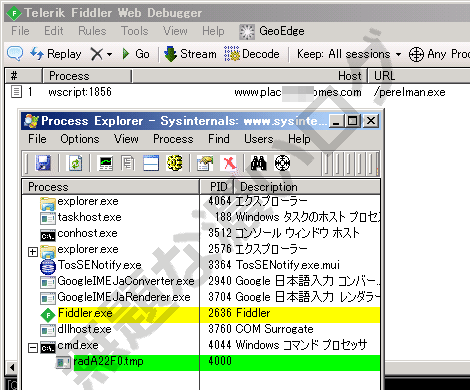Select cmd.exe process row
The image size is (470, 390).
click(201, 345)
